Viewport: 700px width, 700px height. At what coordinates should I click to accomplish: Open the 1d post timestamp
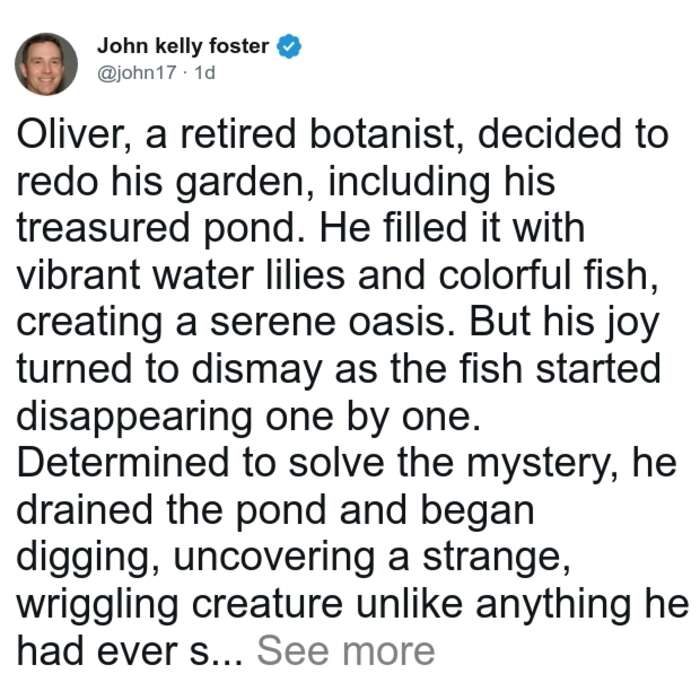coord(205,72)
